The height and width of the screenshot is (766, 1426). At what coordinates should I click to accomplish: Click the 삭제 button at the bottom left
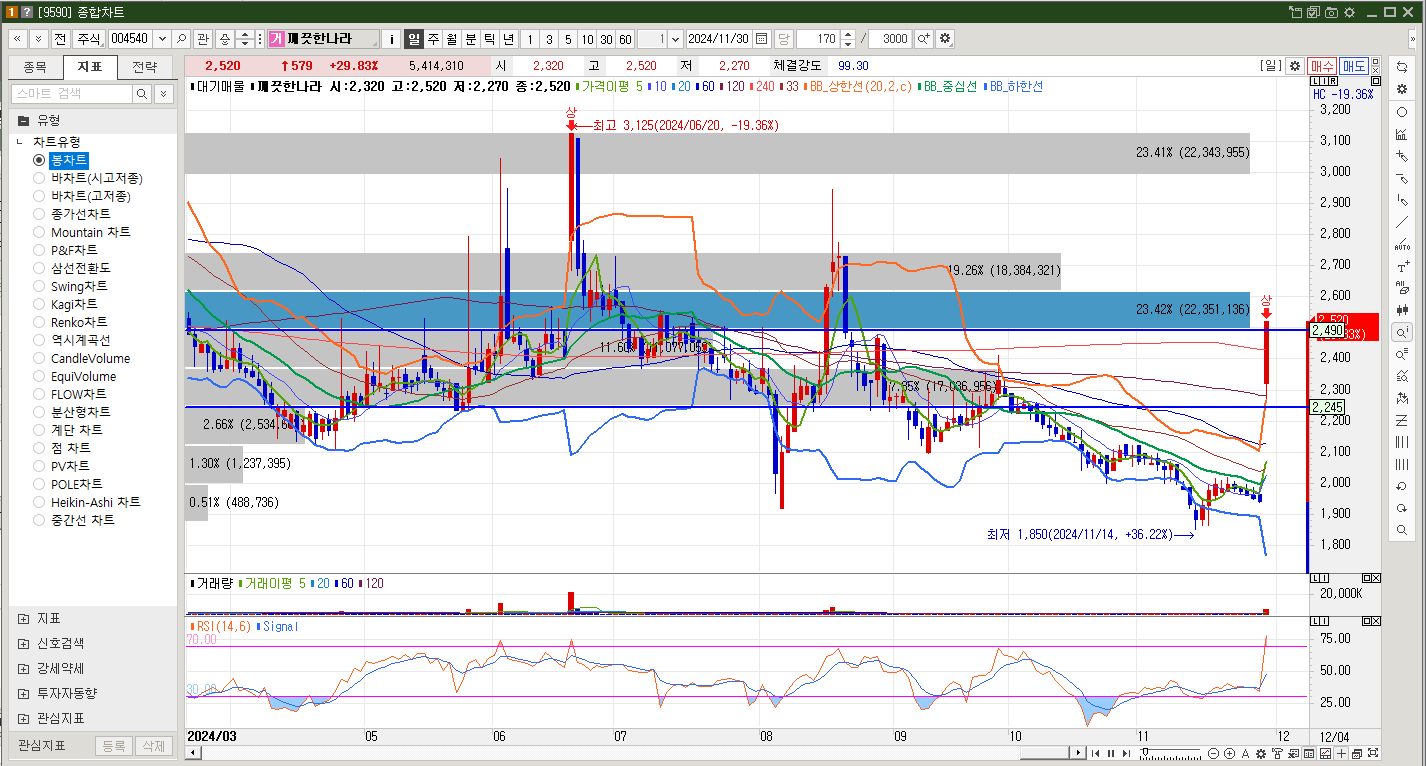(153, 746)
